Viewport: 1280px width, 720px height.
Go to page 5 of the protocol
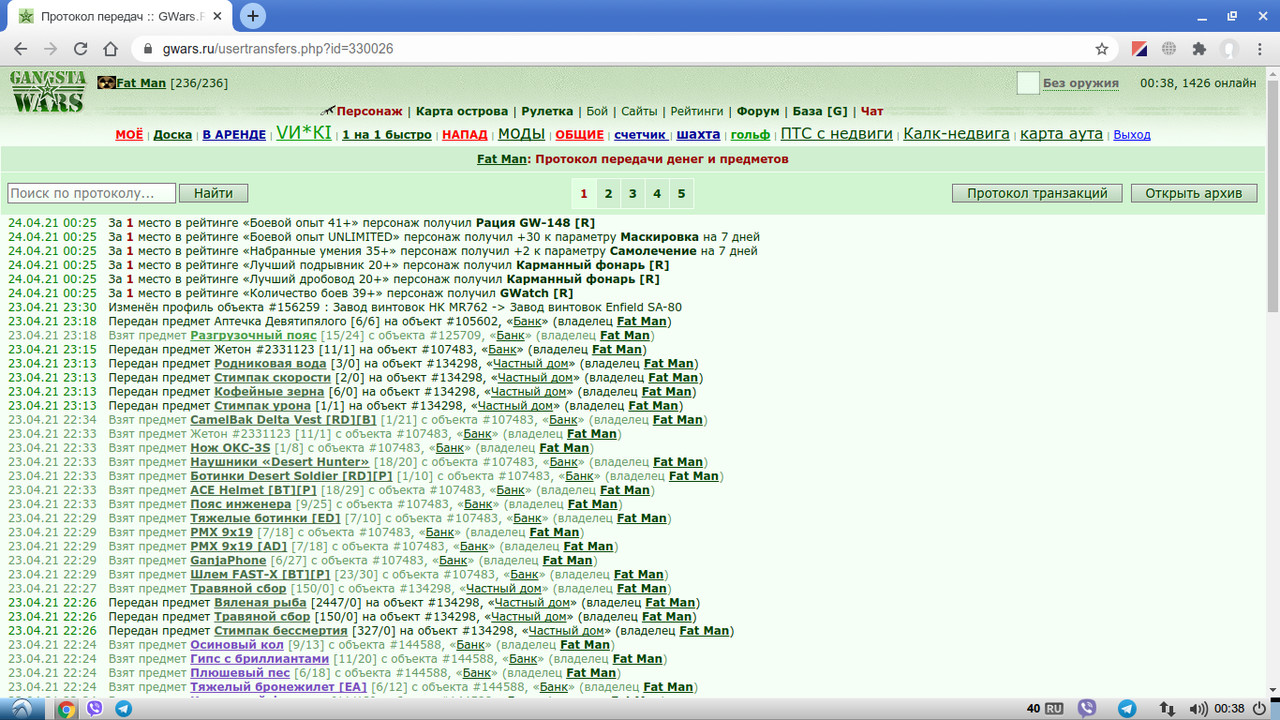pos(681,193)
